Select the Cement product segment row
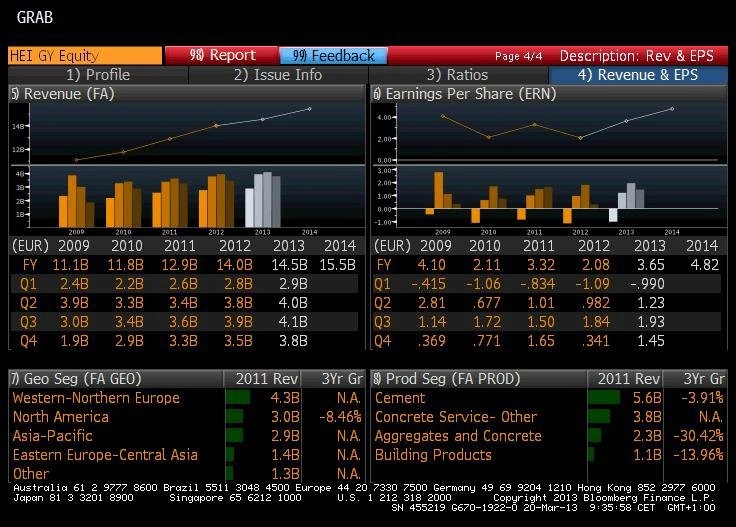This screenshot has height=527, width=736. [x=549, y=398]
